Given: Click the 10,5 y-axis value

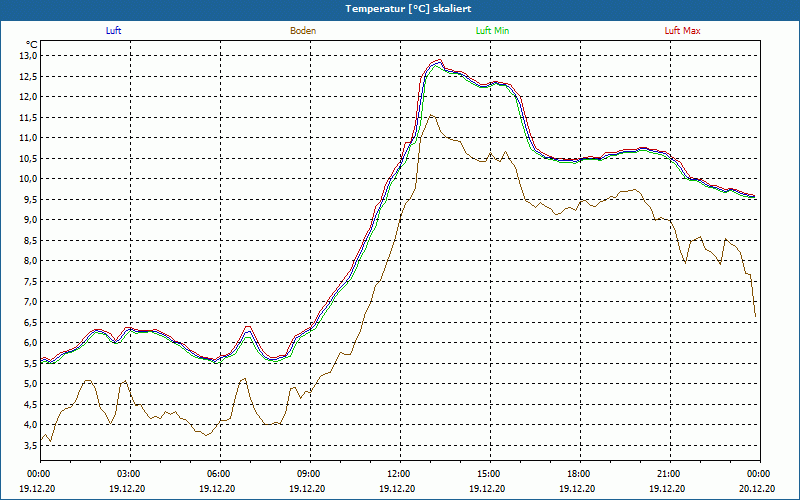Looking at the screenshot, I should pyautogui.click(x=29, y=158).
